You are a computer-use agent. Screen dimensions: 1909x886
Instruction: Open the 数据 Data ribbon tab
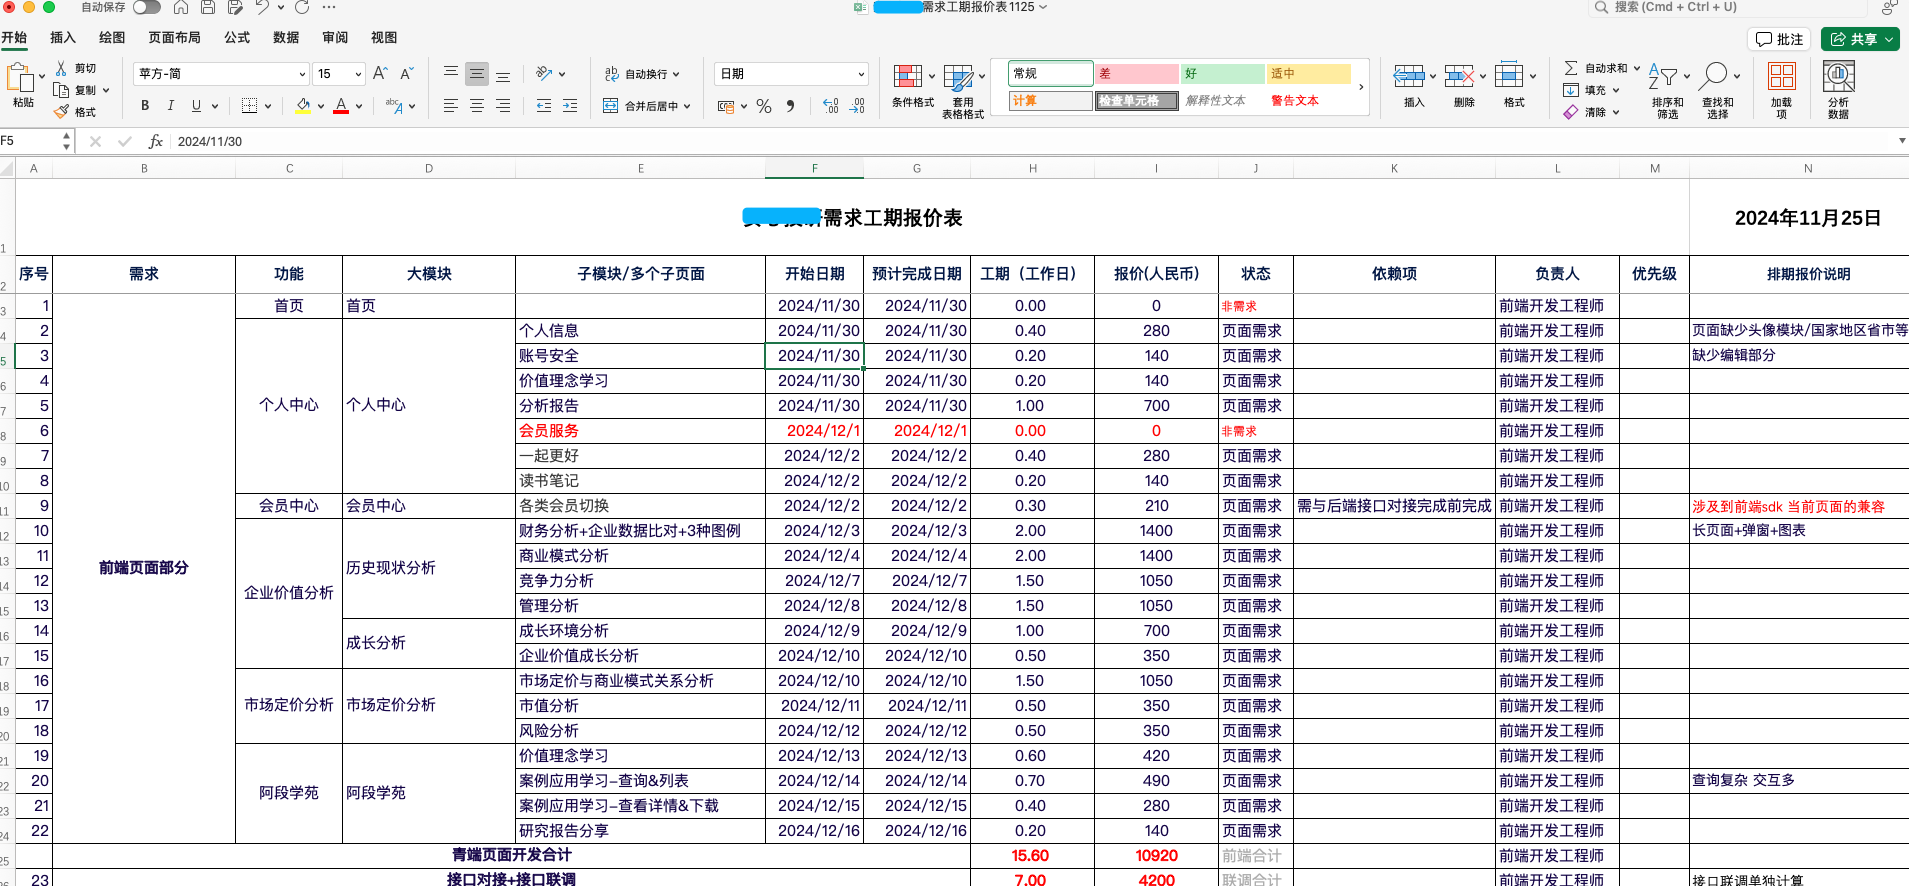tap(286, 38)
